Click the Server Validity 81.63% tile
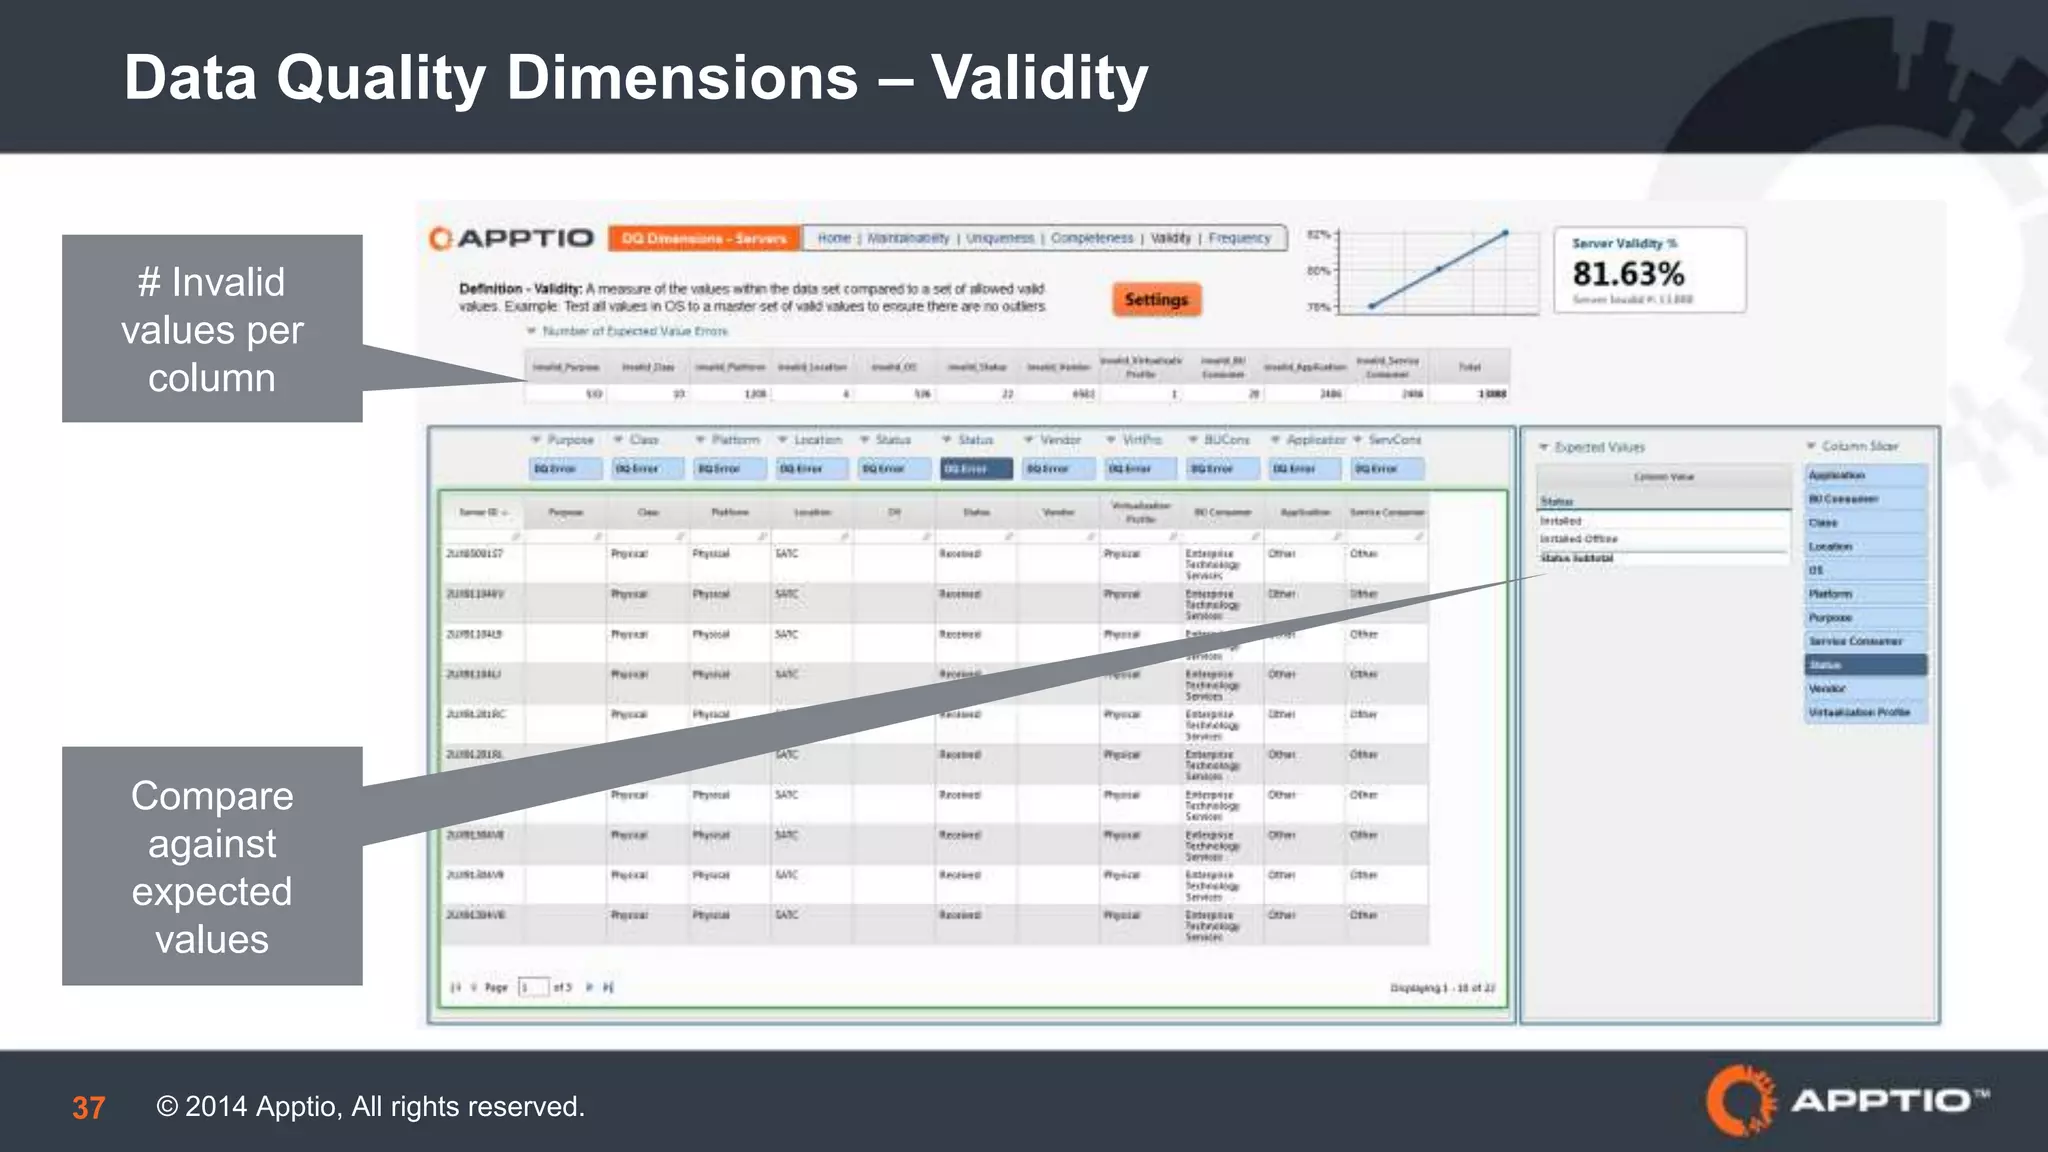The height and width of the screenshot is (1152, 2048). coord(1649,270)
